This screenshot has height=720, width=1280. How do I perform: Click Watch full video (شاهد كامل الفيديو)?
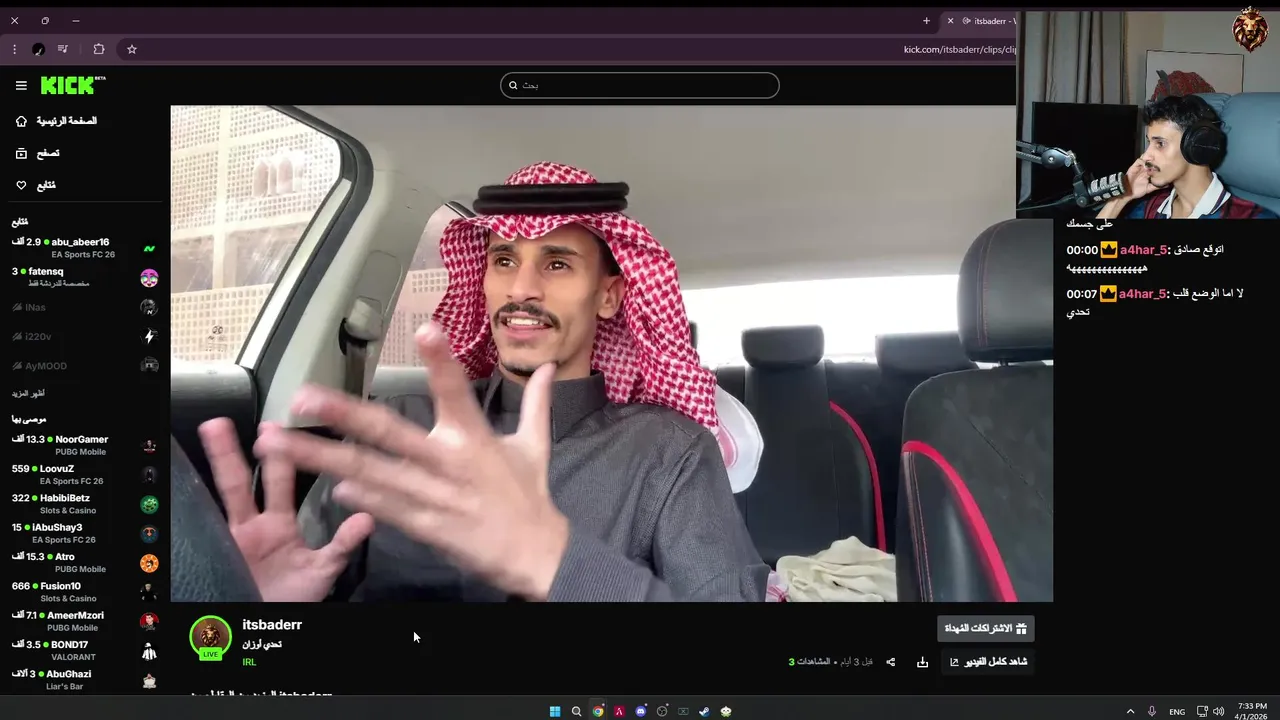point(988,662)
